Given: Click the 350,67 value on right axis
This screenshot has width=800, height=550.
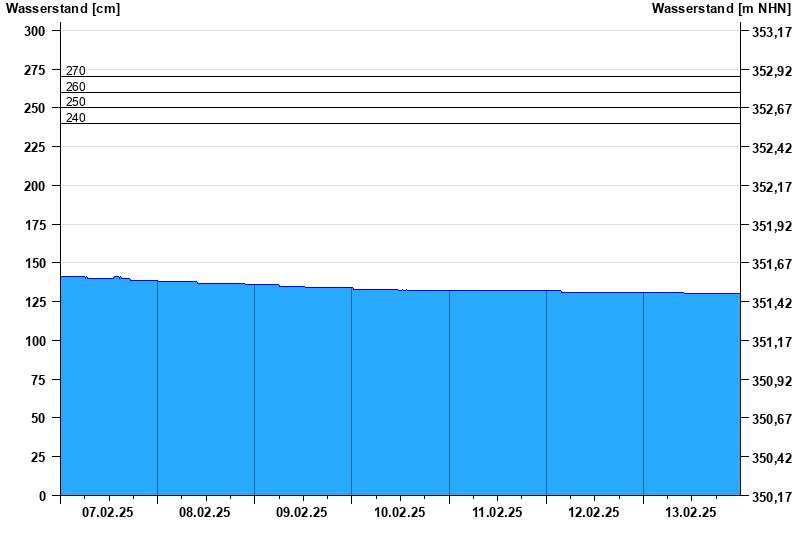Looking at the screenshot, I should [x=772, y=419].
